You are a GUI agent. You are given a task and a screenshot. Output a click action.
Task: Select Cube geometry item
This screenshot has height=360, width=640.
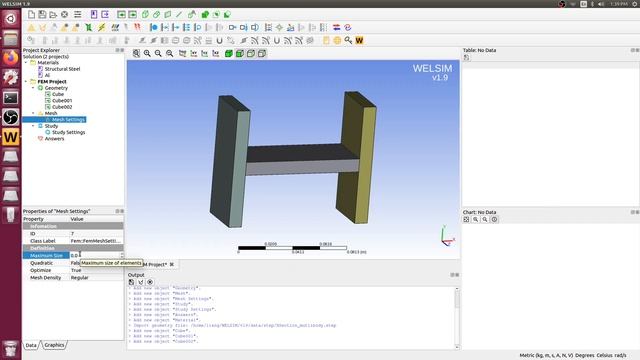[x=58, y=94]
